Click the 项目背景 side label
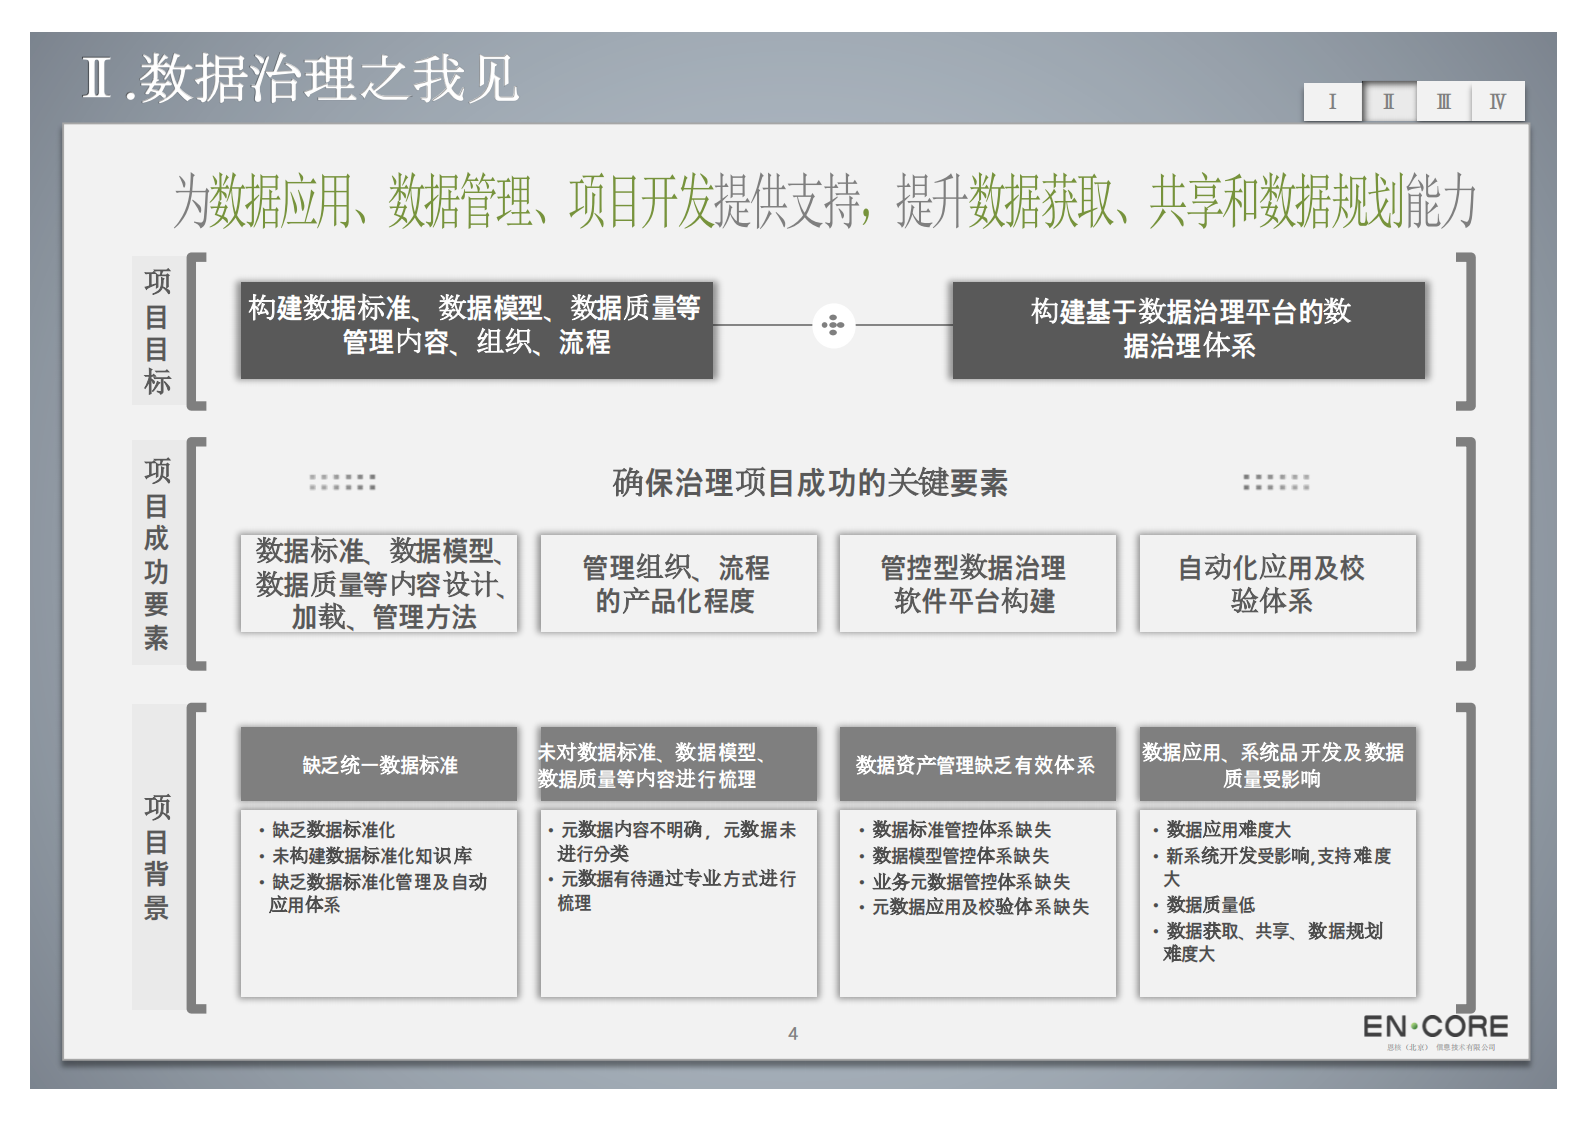The width and height of the screenshot is (1587, 1121). [x=157, y=857]
